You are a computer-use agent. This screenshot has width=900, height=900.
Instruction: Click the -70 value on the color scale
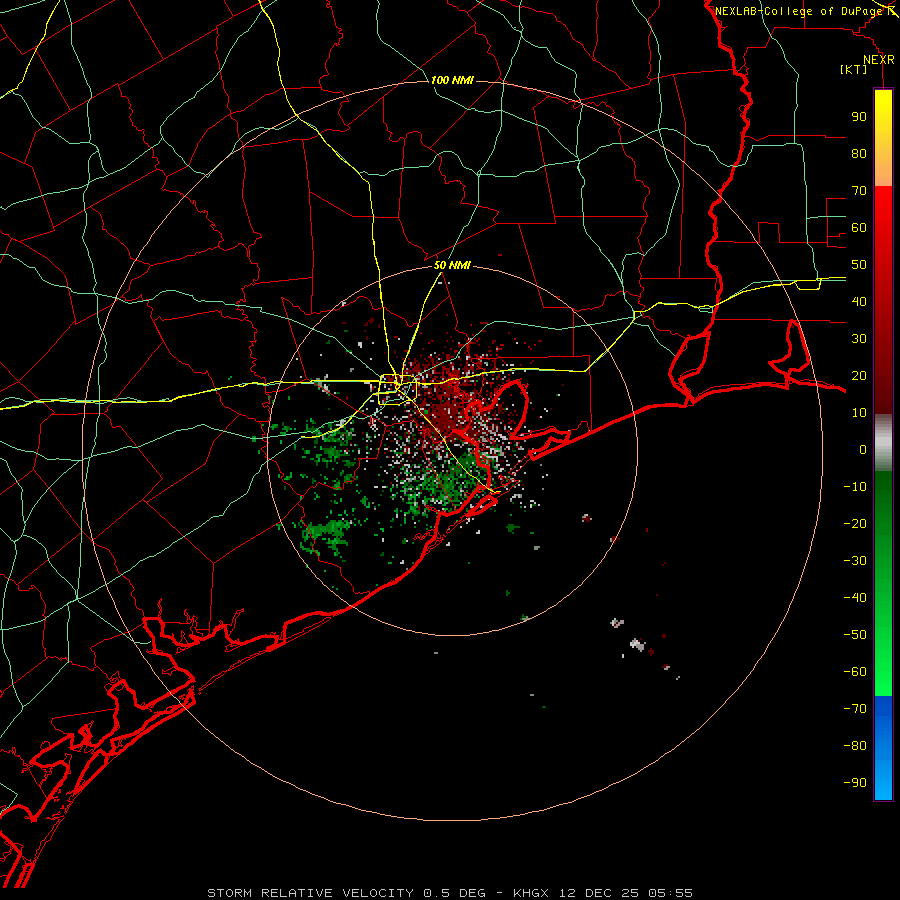pyautogui.click(x=855, y=709)
